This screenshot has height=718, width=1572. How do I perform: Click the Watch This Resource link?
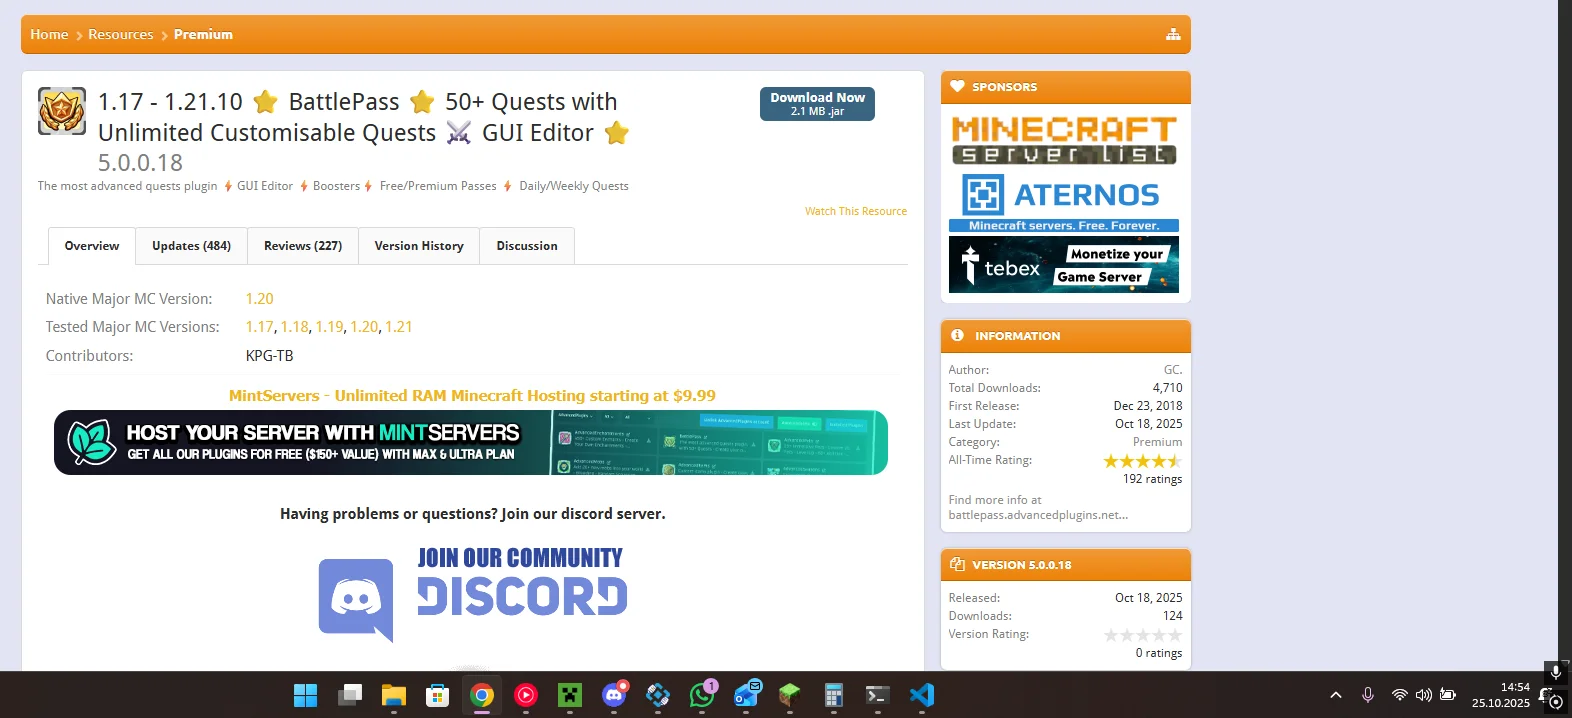click(856, 211)
